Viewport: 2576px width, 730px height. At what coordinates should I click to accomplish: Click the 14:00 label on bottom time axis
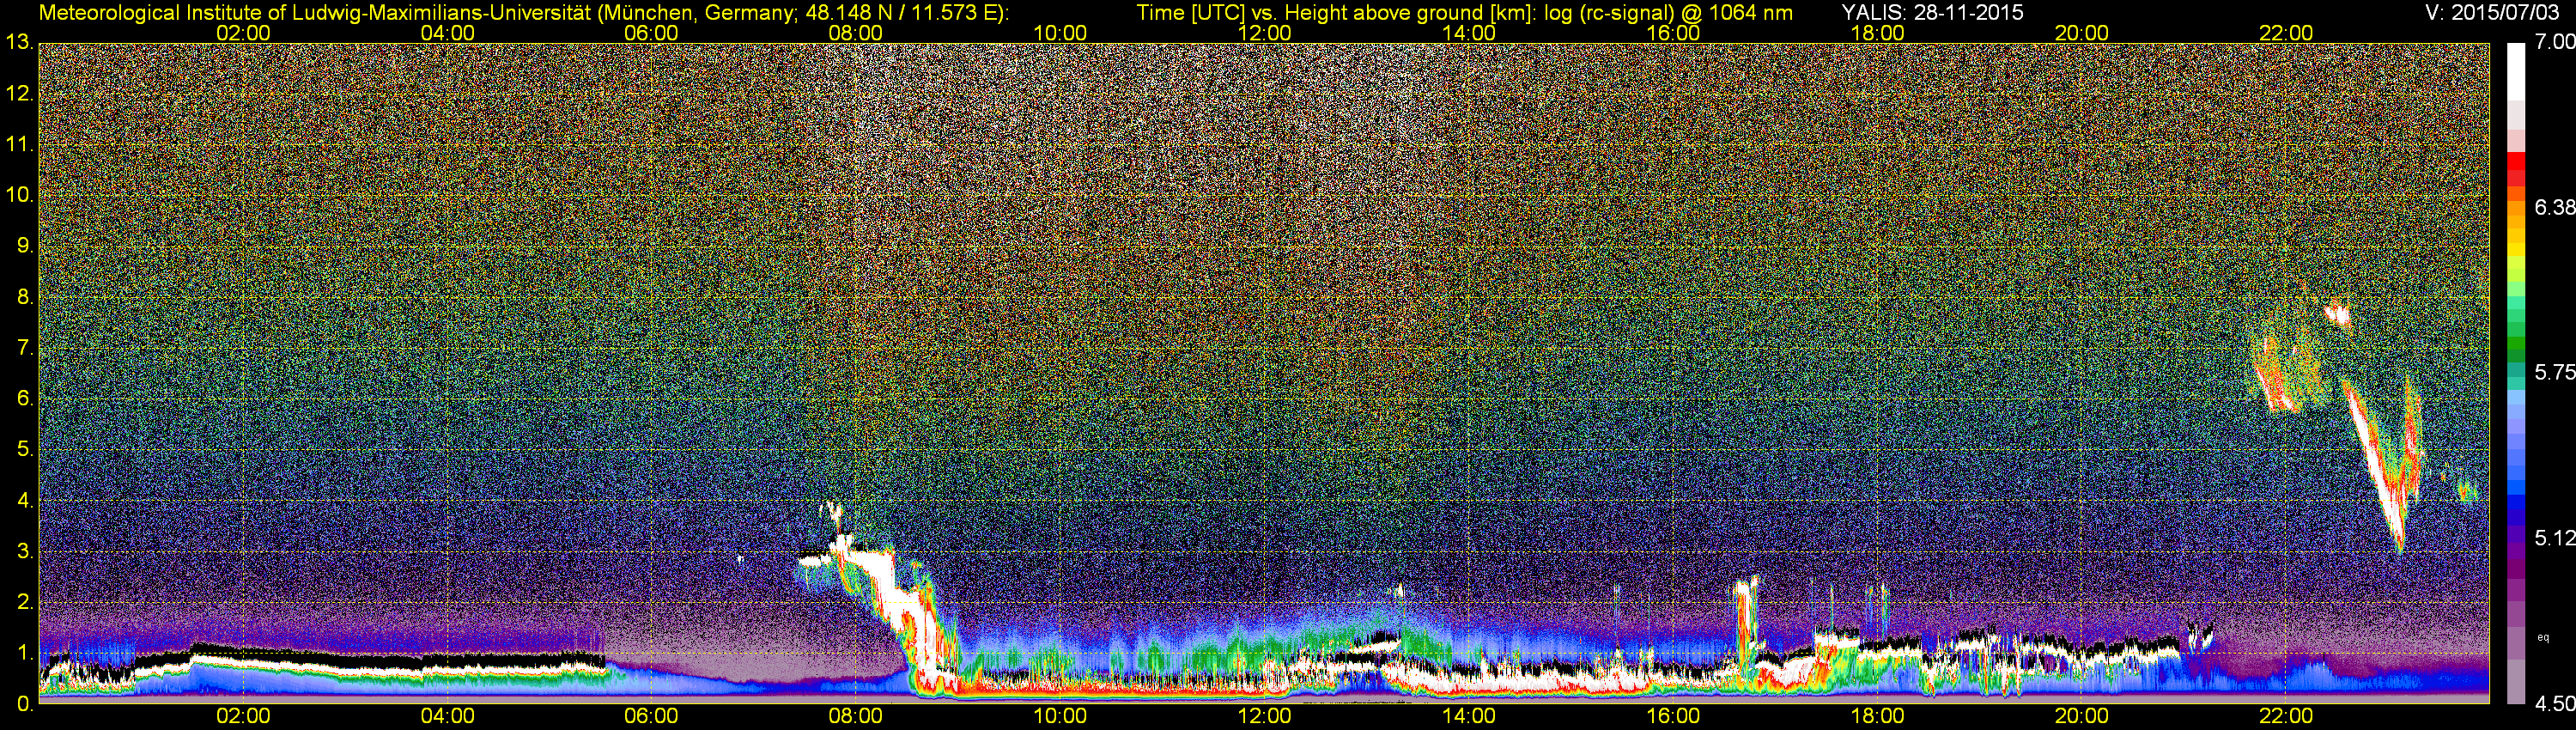[1469, 717]
